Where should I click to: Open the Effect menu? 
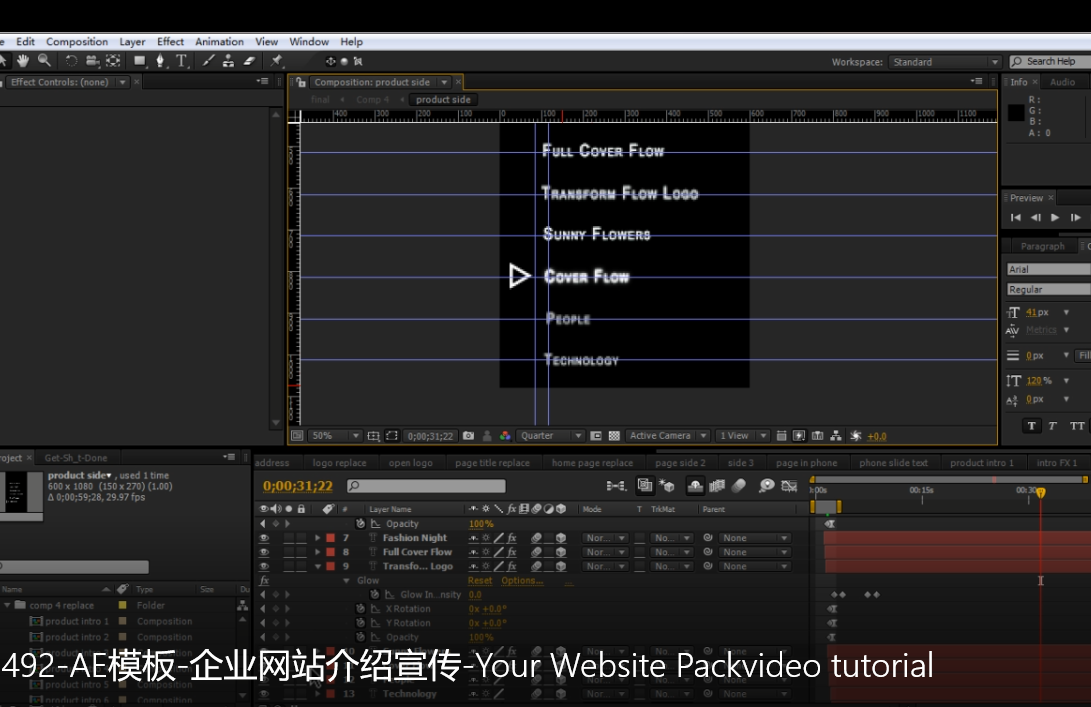170,42
